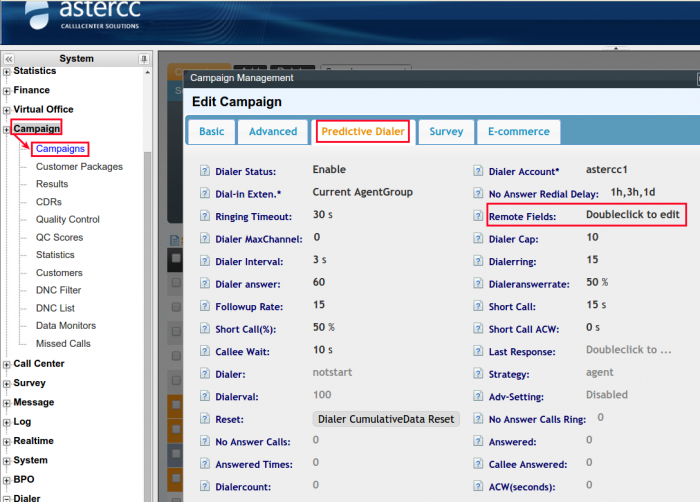Expand the Statistics tree node
The width and height of the screenshot is (700, 502).
(7, 72)
